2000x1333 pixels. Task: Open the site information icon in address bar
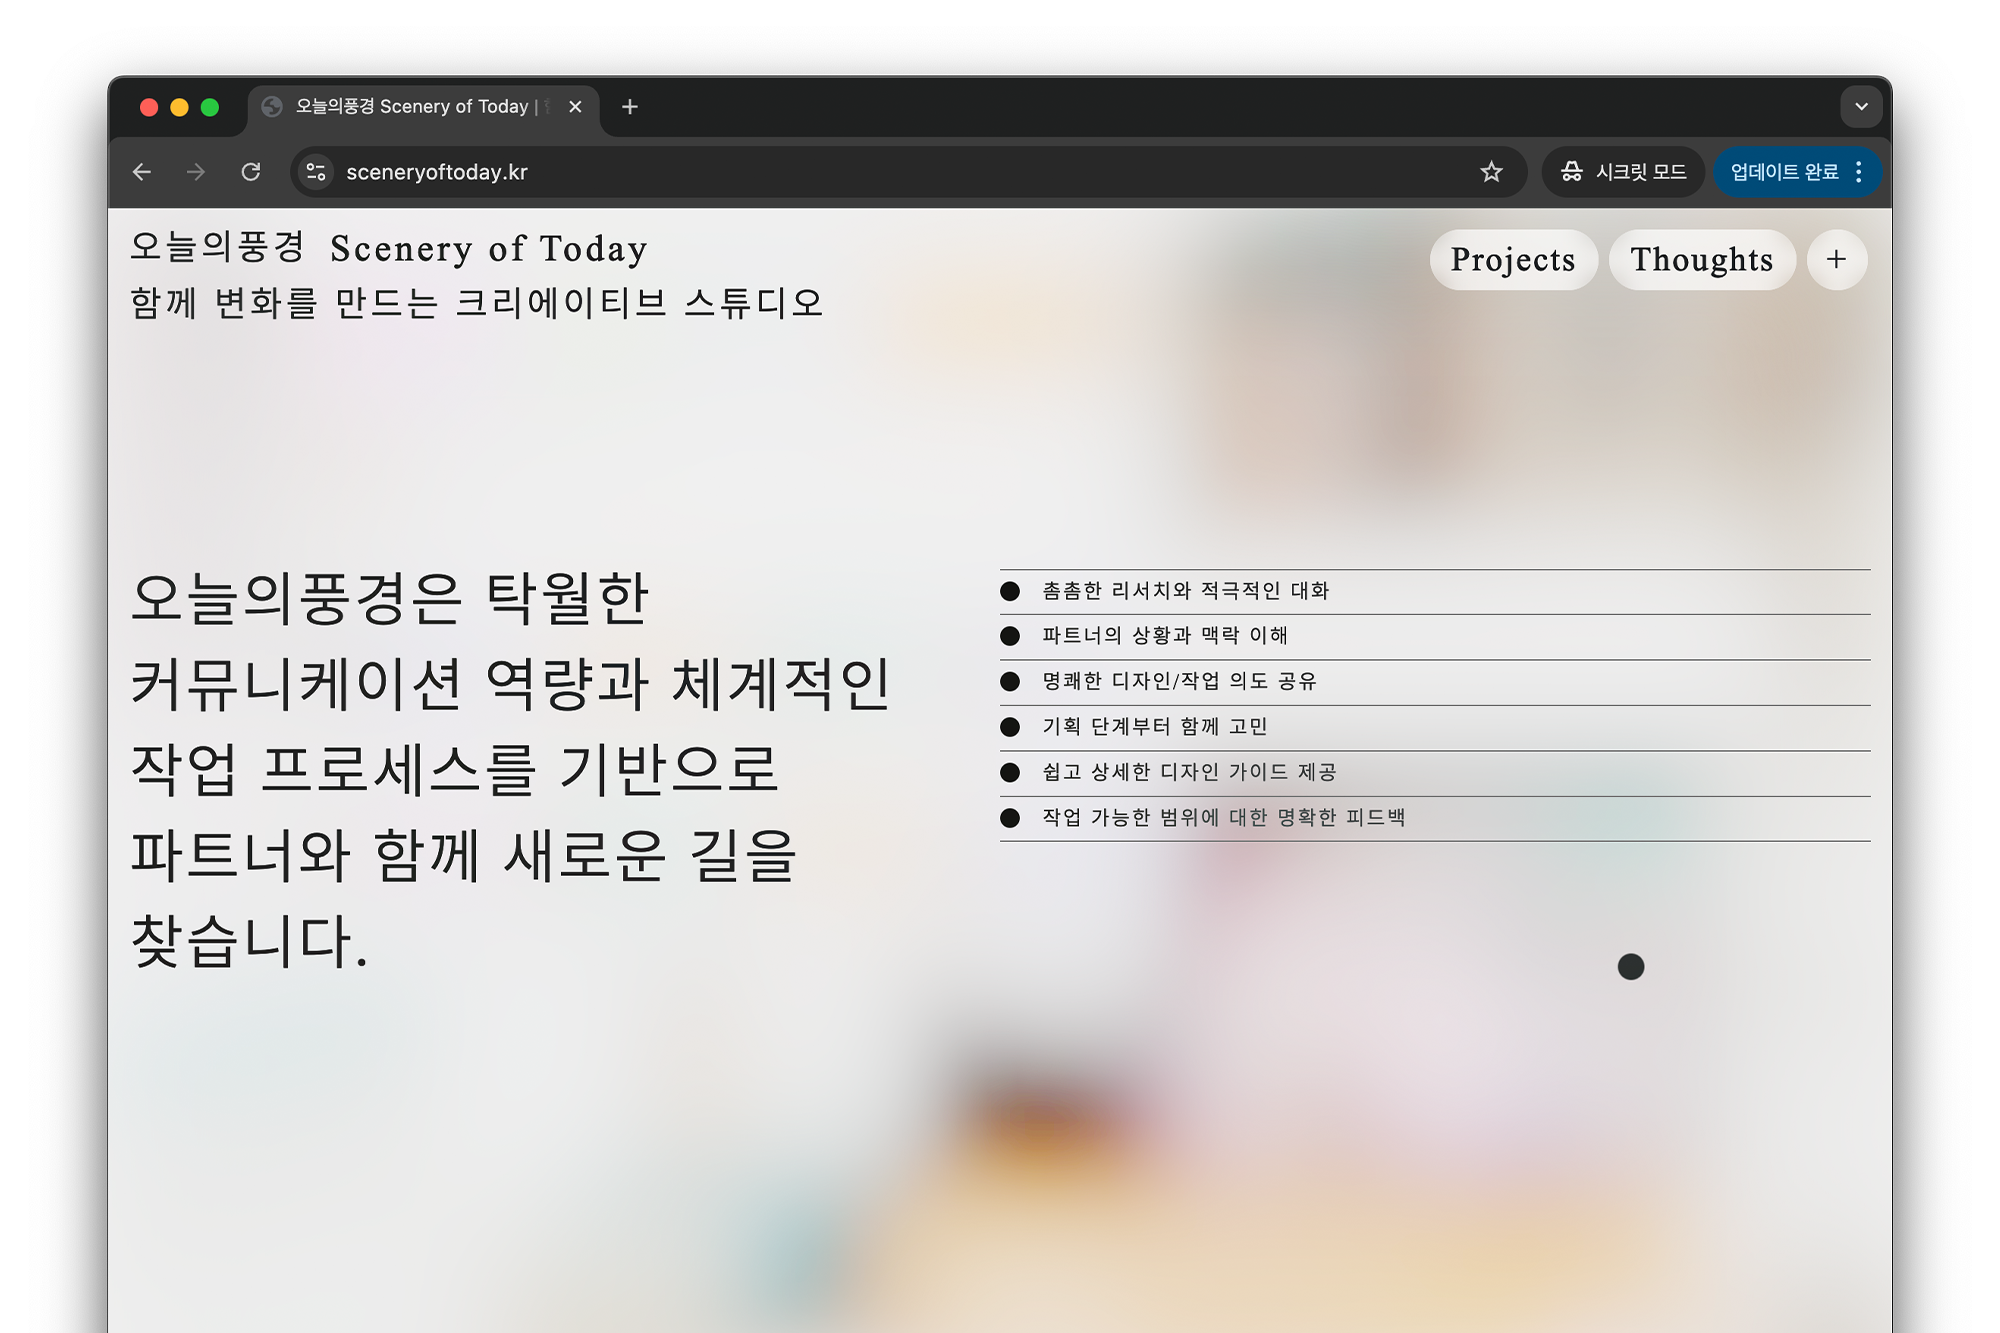317,172
